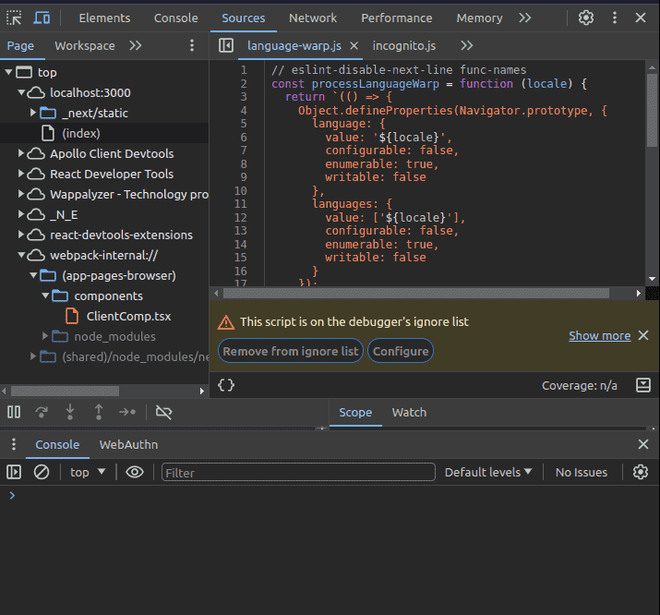Toggle the device toolbar icon
Screen dimensions: 660x615
pyautogui.click(x=42, y=18)
